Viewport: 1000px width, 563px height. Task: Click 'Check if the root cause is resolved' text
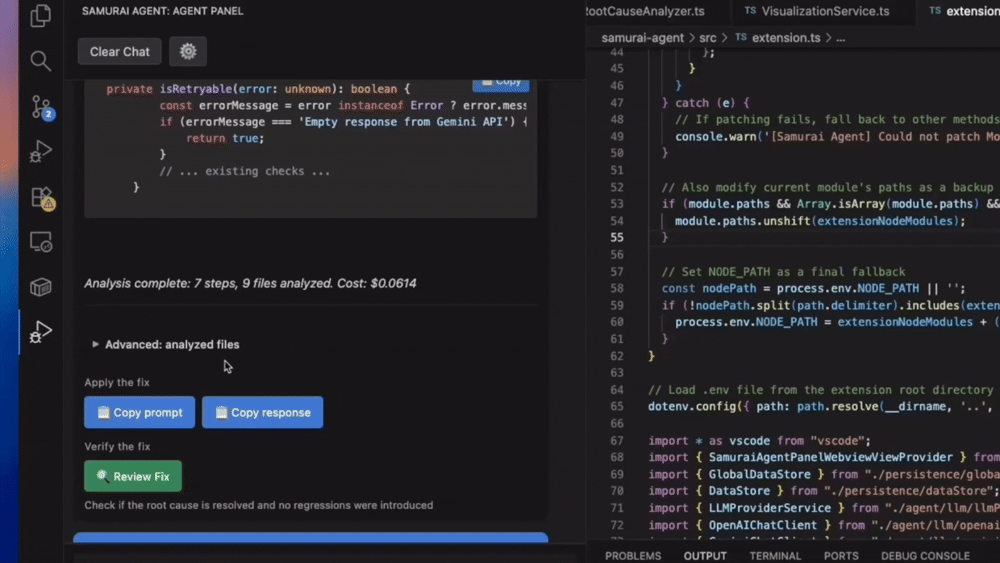point(258,505)
